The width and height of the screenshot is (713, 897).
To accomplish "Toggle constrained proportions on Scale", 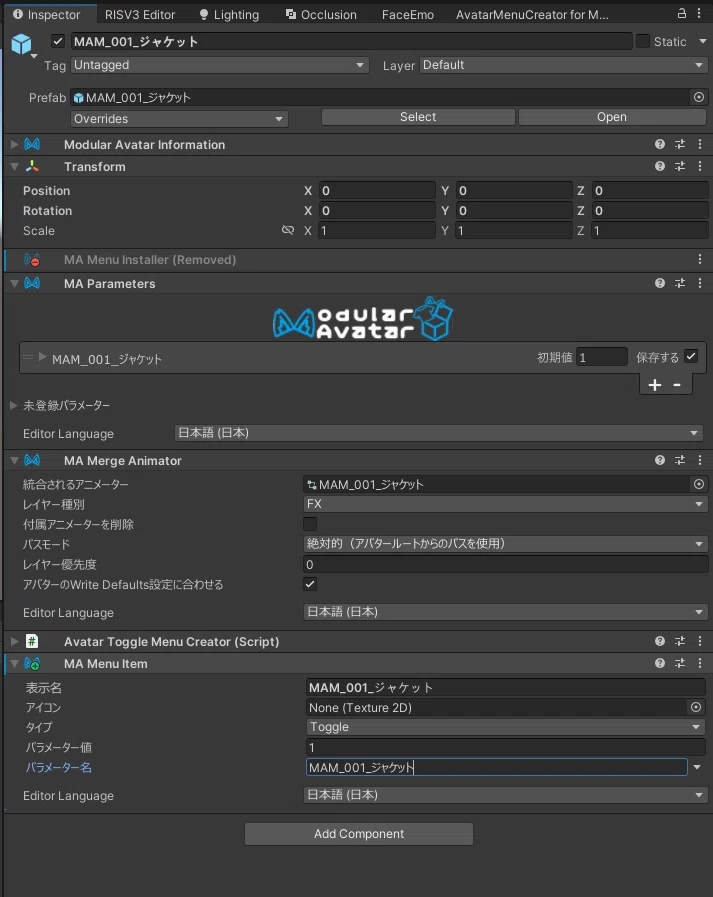I will [288, 230].
